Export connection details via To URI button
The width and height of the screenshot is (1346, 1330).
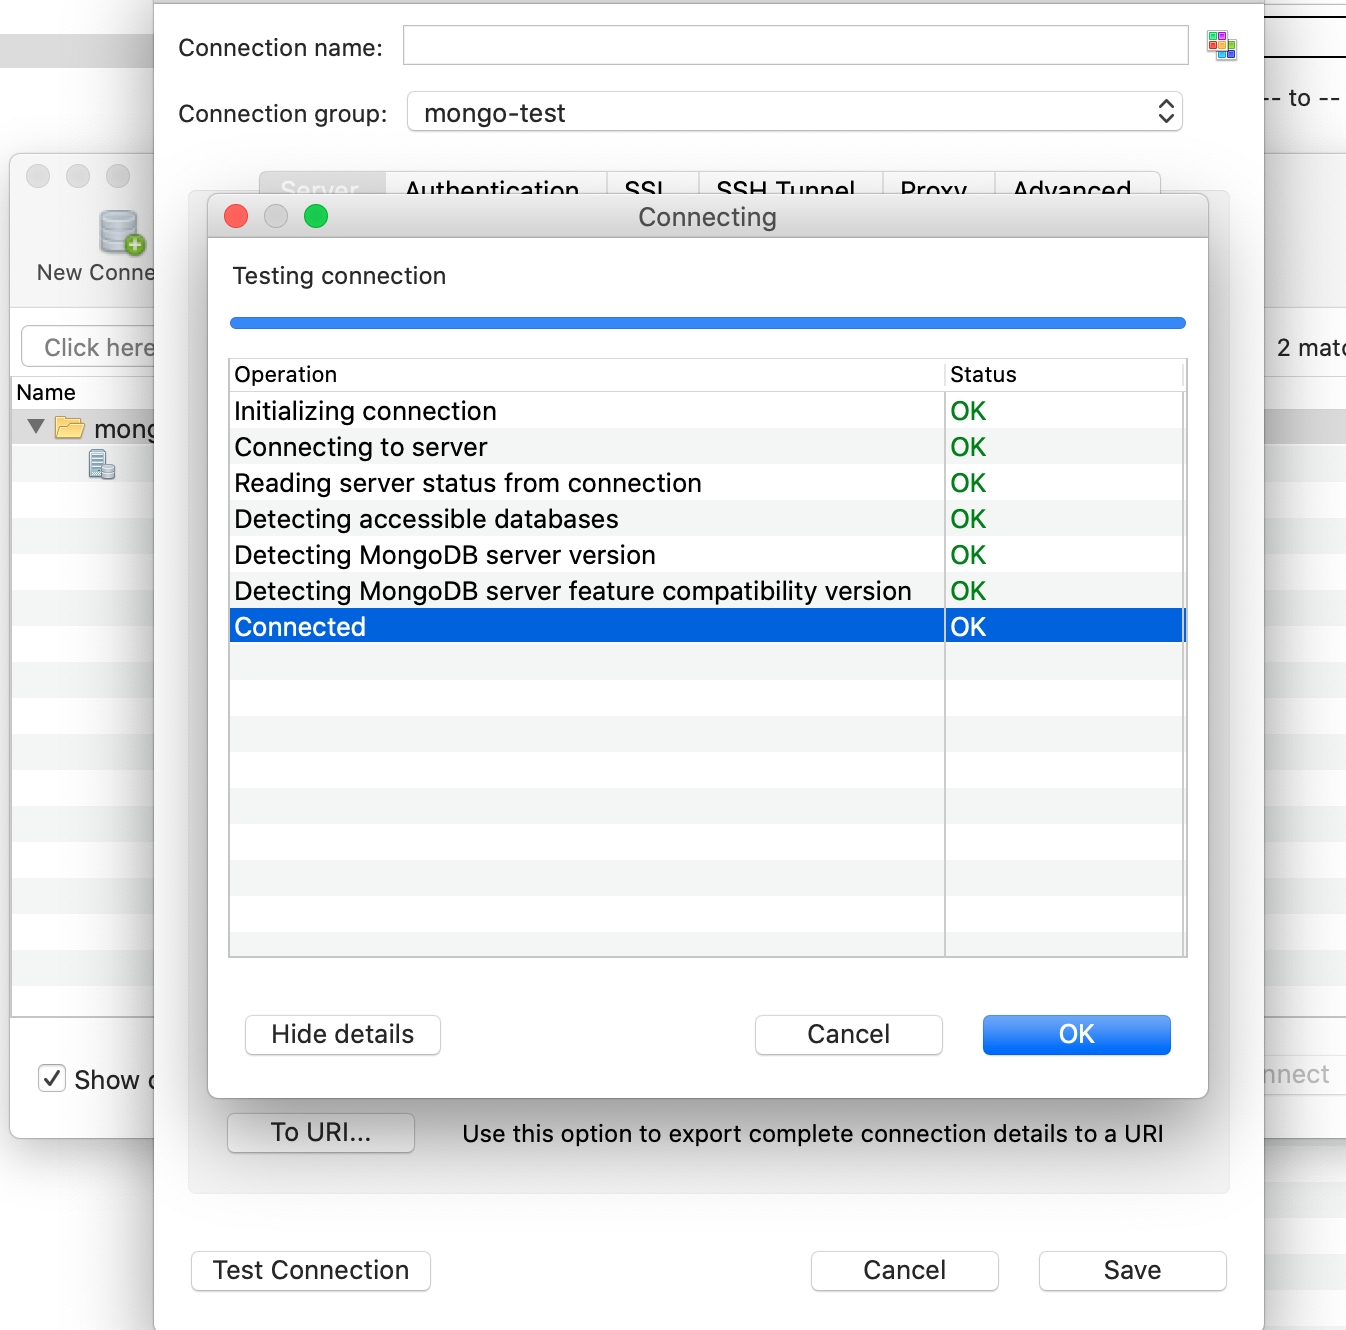(320, 1132)
